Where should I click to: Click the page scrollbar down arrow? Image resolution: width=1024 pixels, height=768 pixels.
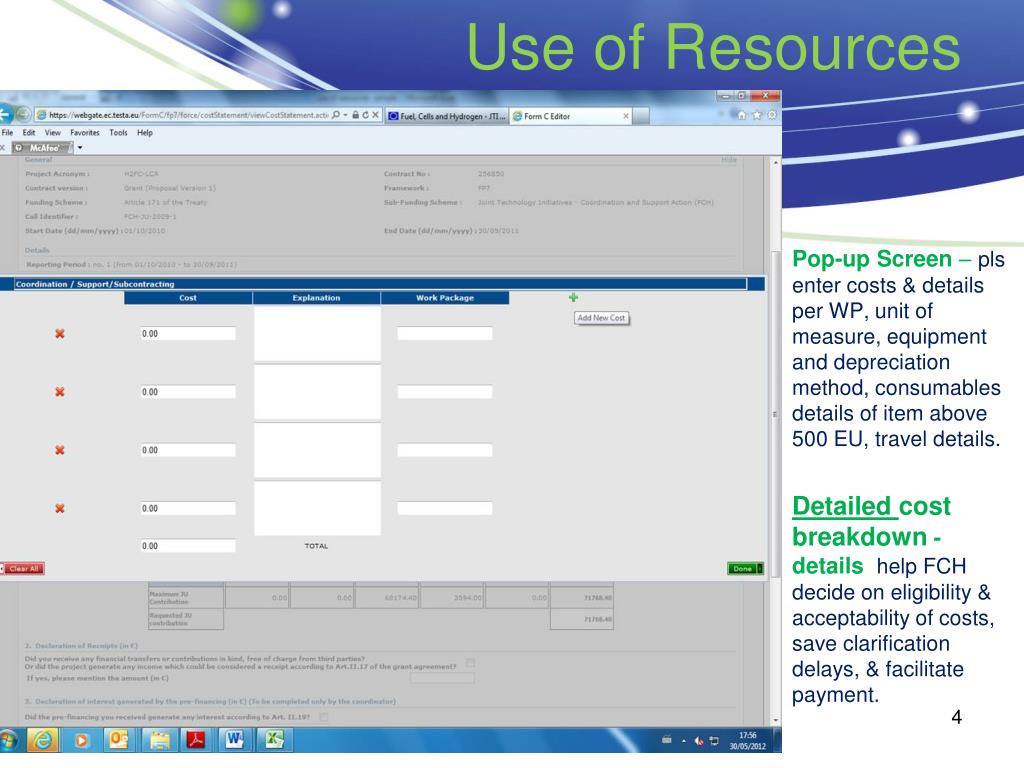776,720
